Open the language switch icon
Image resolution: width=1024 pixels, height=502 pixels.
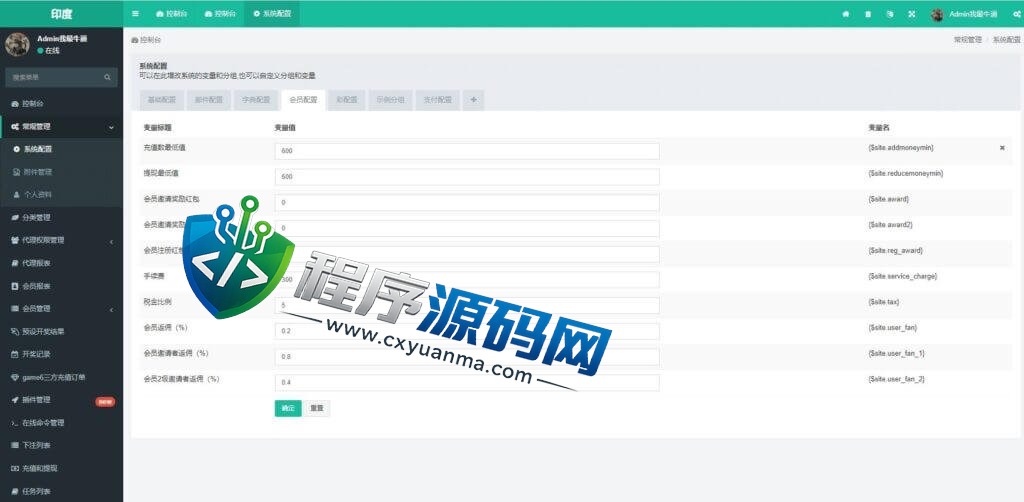[x=890, y=14]
